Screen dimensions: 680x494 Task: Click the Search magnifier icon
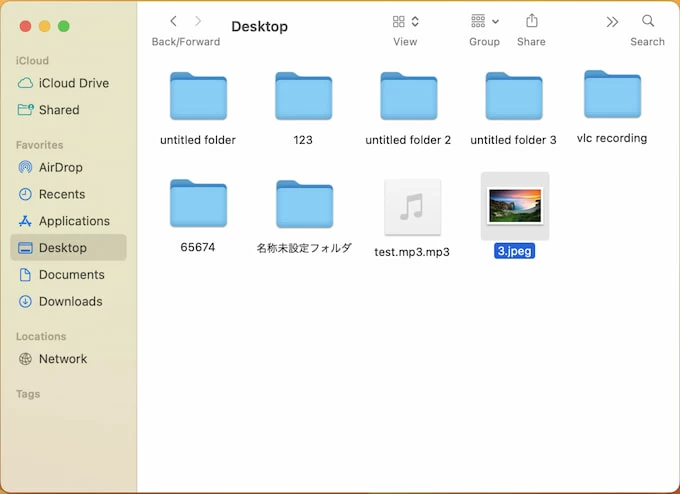click(648, 21)
